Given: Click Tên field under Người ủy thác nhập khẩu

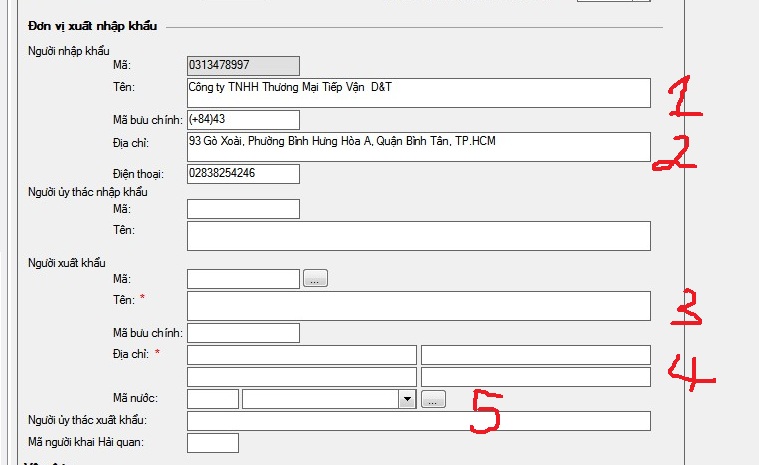Looking at the screenshot, I should (x=418, y=236).
